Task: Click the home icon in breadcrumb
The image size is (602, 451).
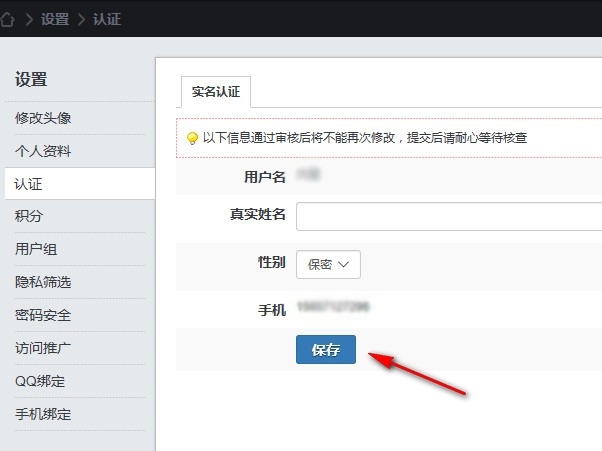Action: [x=10, y=19]
